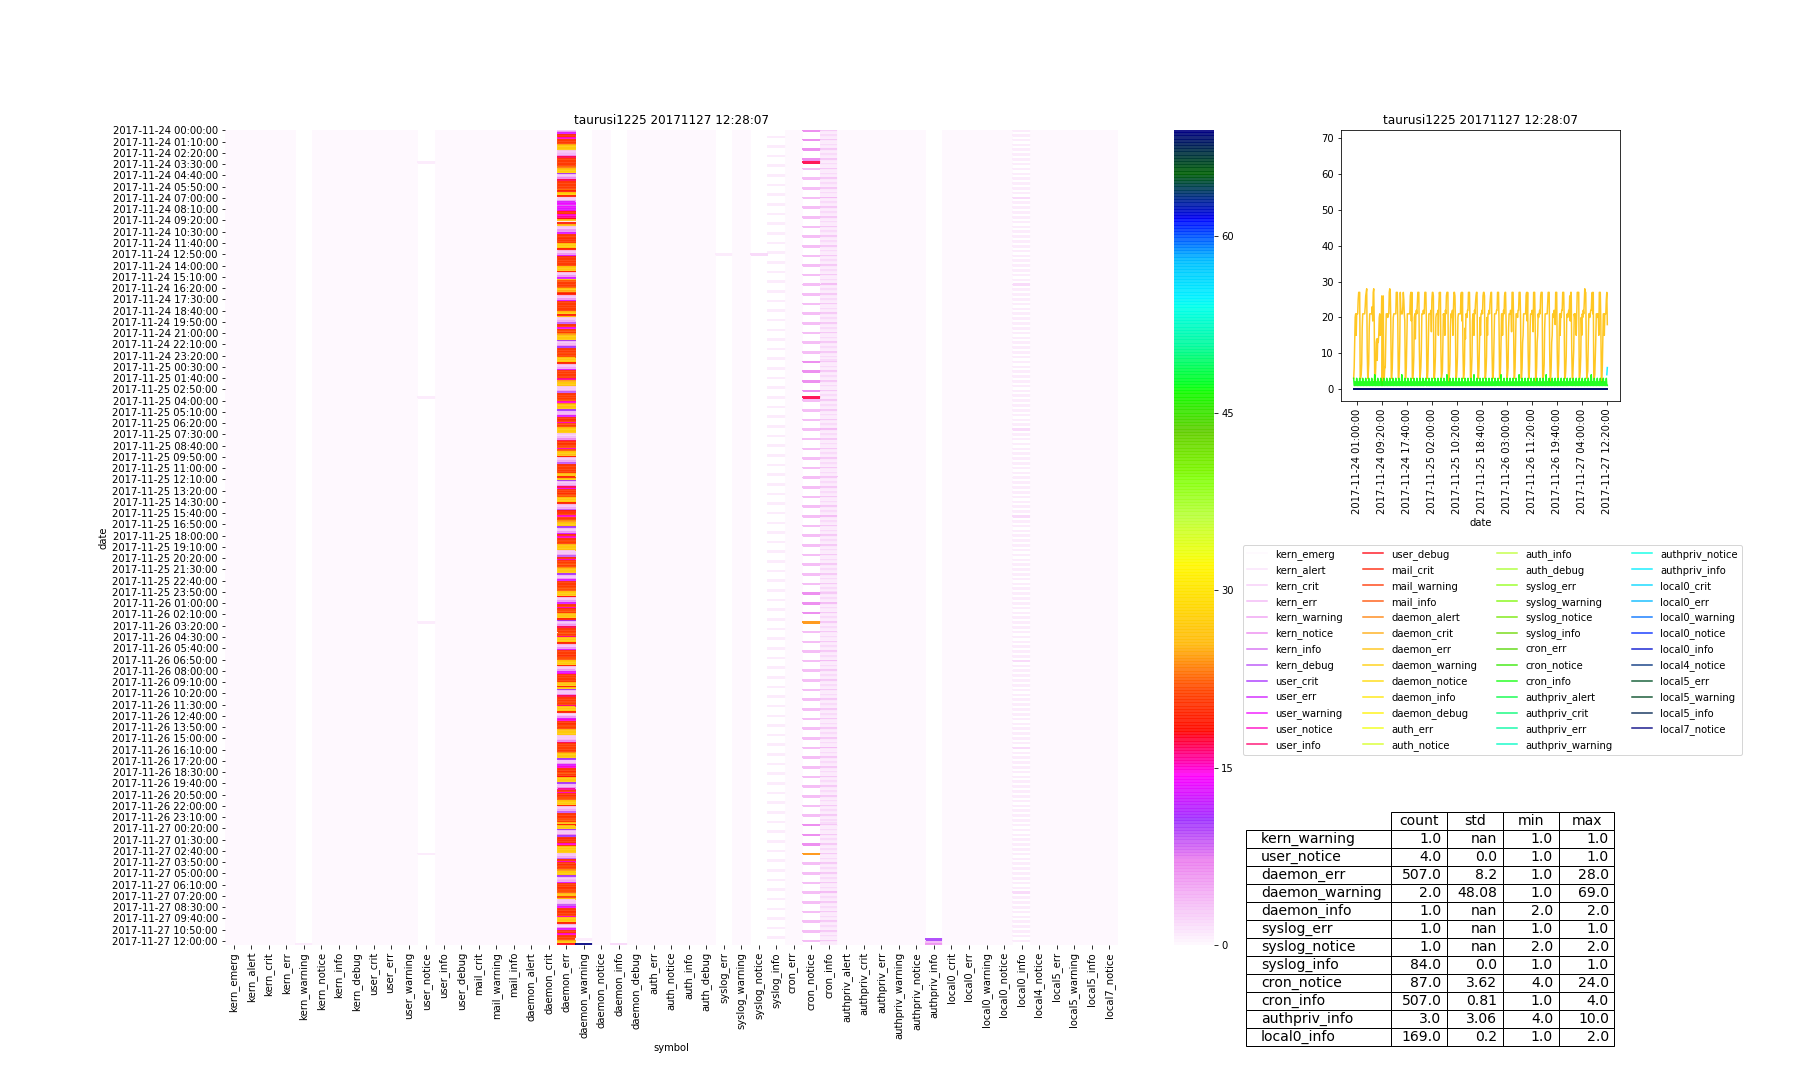This screenshot has width=1800, height=1080.
Task: Select the daemon_warning row label in the table
Action: tap(1320, 893)
